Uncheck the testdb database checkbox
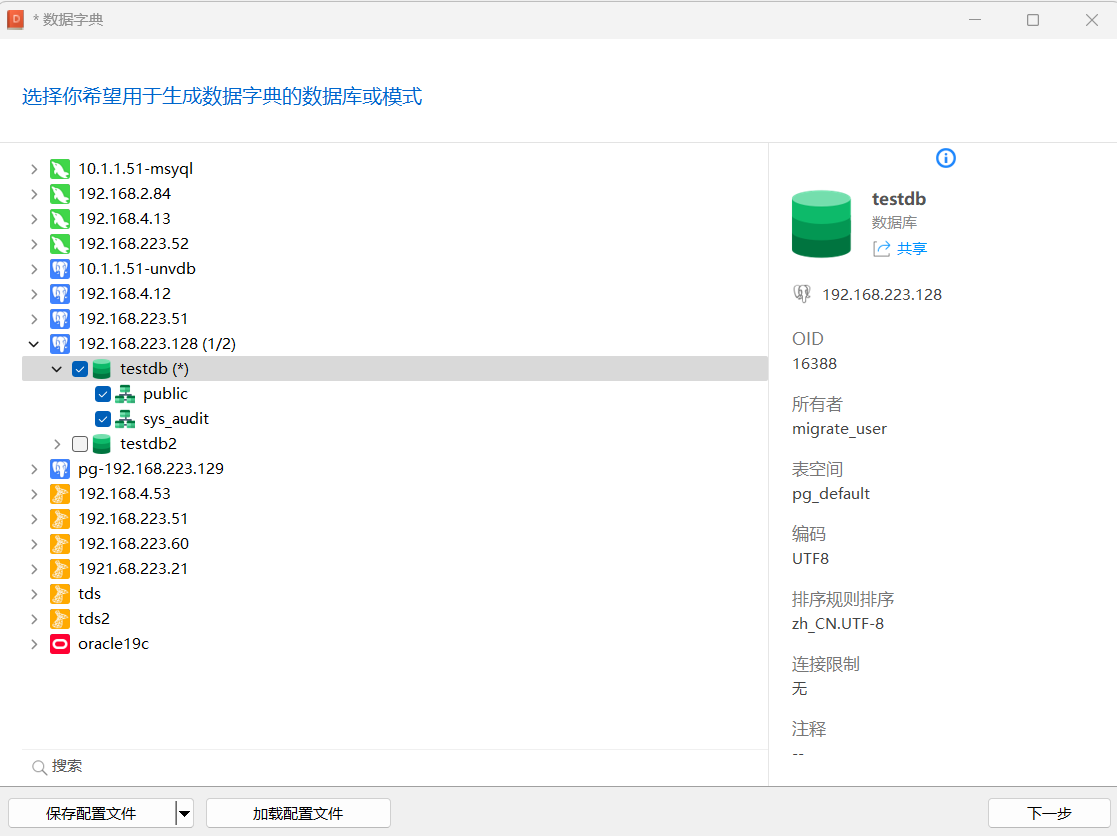The width and height of the screenshot is (1117, 836). coord(80,369)
